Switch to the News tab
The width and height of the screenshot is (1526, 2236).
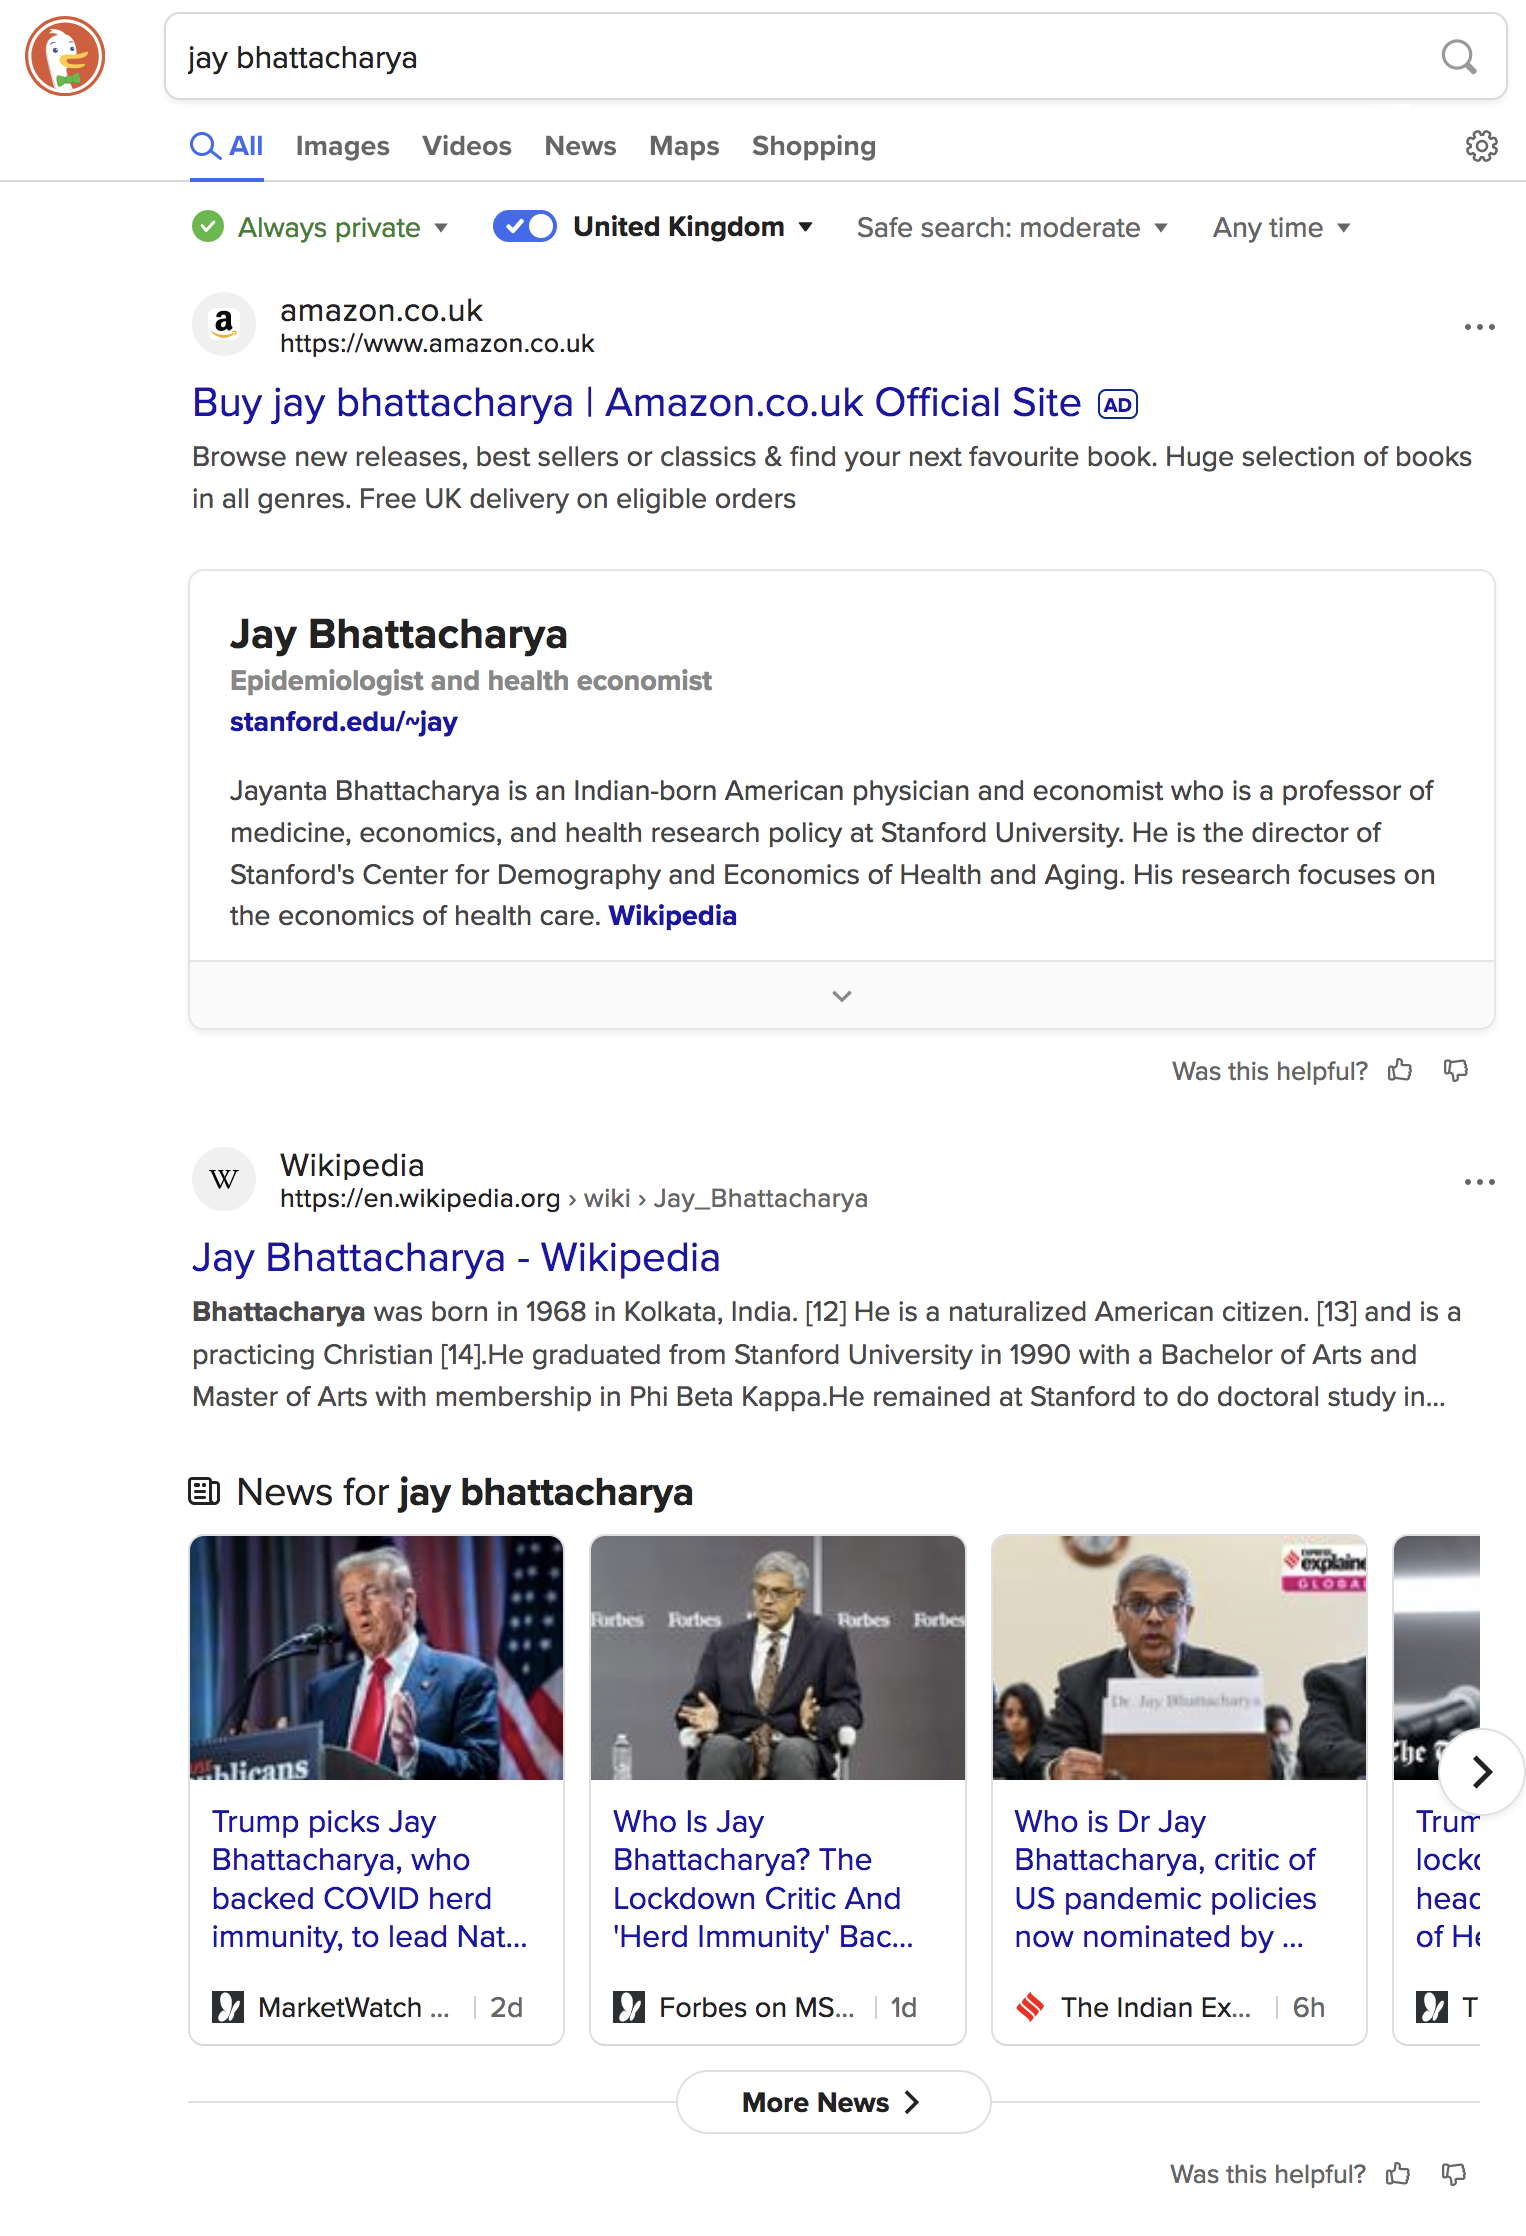click(x=580, y=146)
